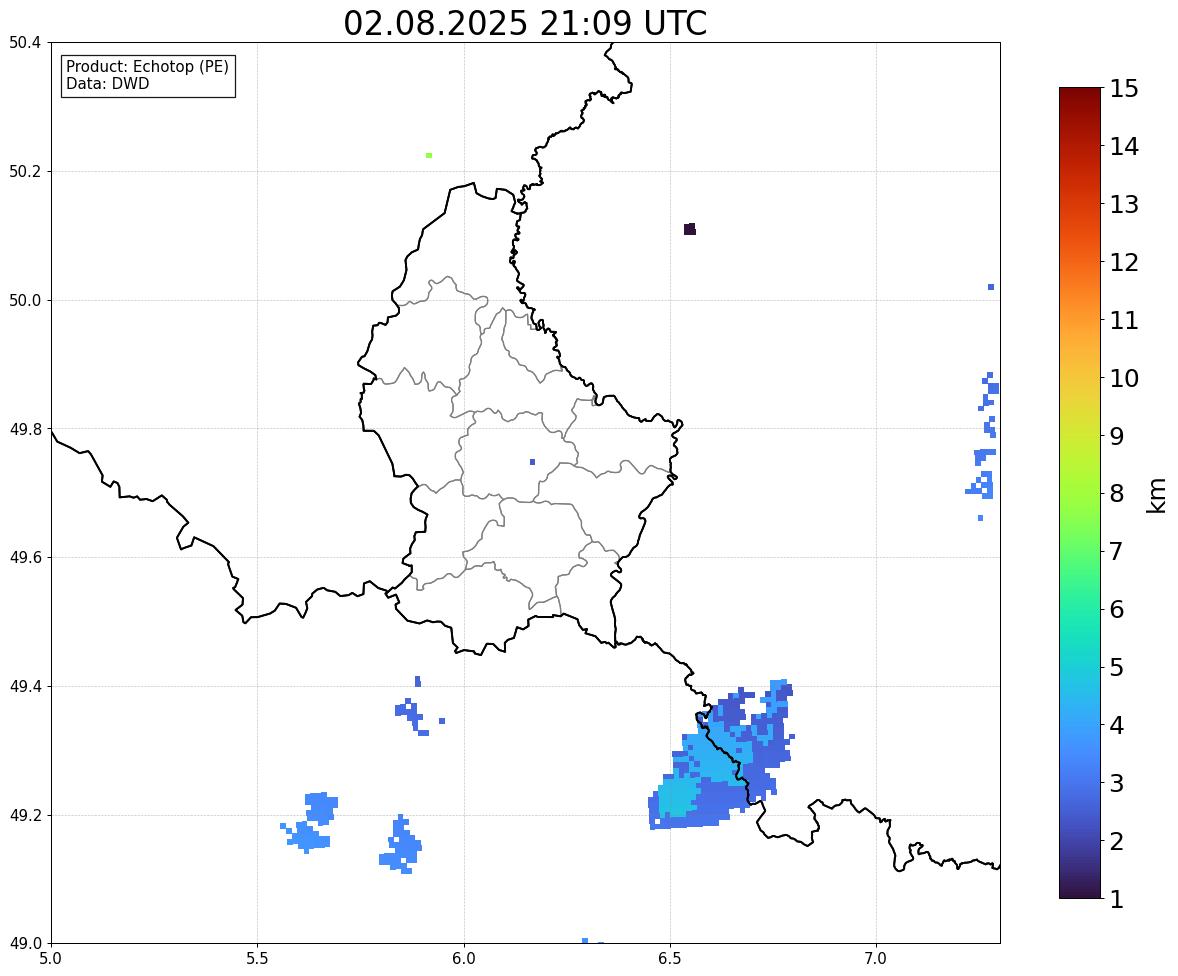Image resolution: width=1178 pixels, height=976 pixels.
Task: Click the y-axis label 49.8
Action: pos(25,429)
